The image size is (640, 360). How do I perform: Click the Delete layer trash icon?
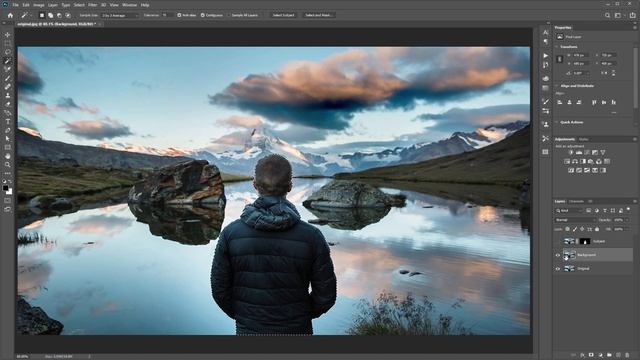click(x=627, y=355)
